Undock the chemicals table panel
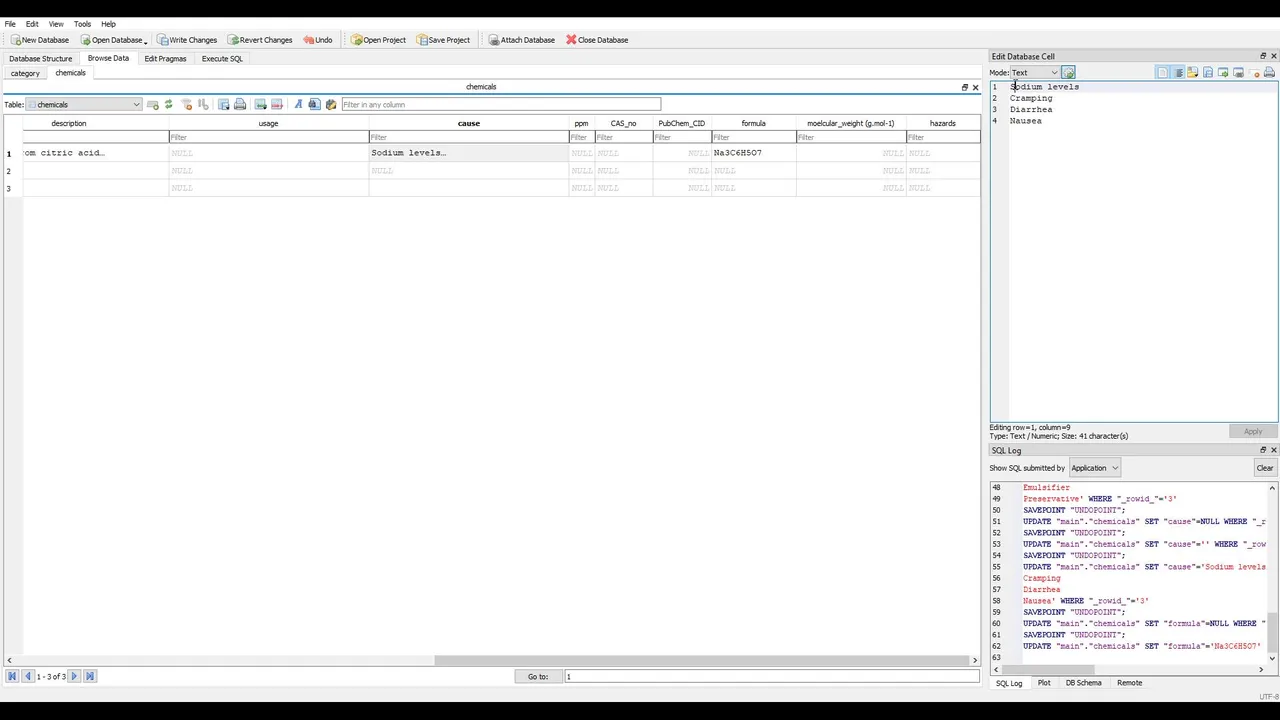 tap(965, 87)
